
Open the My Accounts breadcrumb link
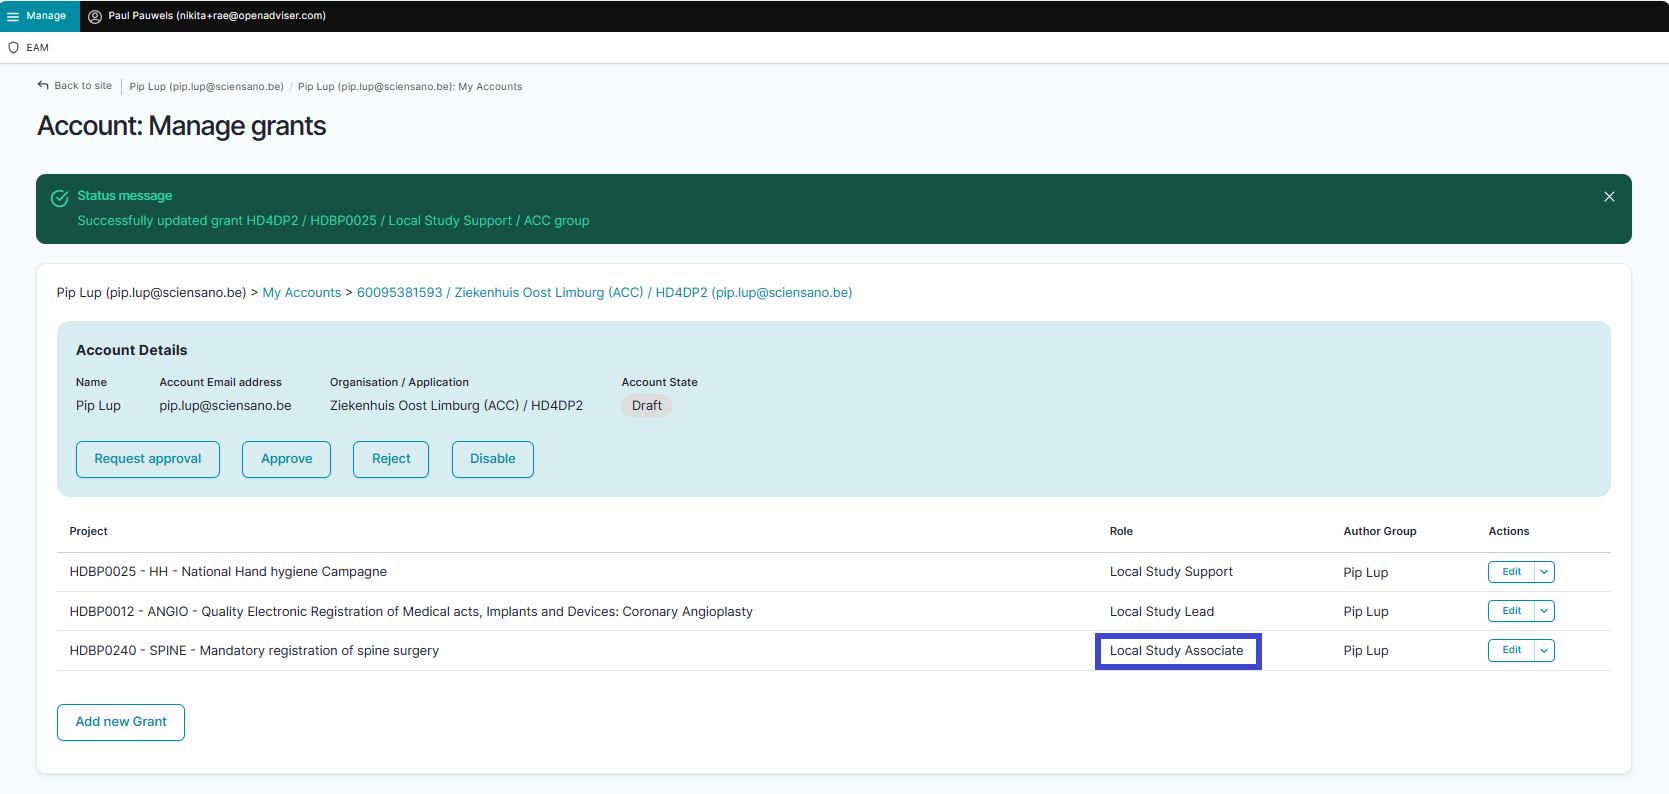(302, 293)
